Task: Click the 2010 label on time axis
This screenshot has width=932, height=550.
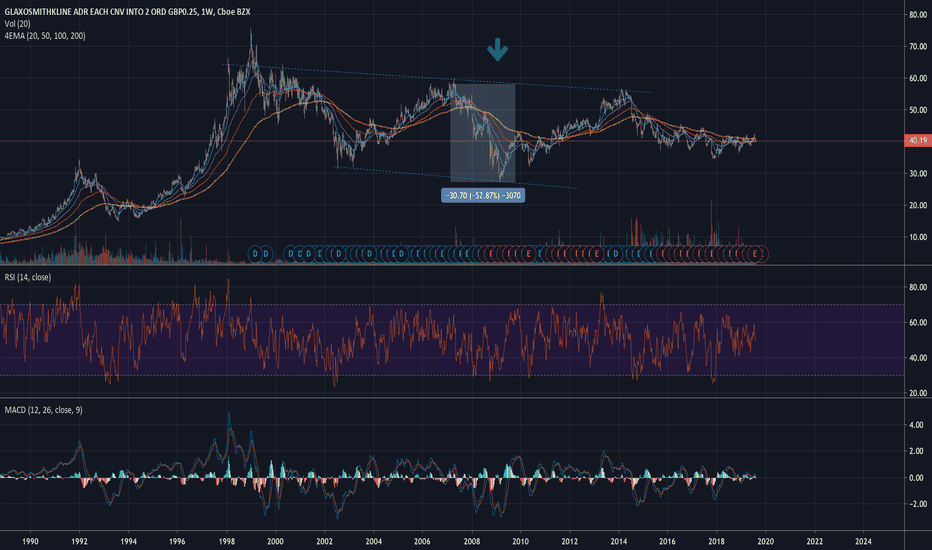Action: 521,541
